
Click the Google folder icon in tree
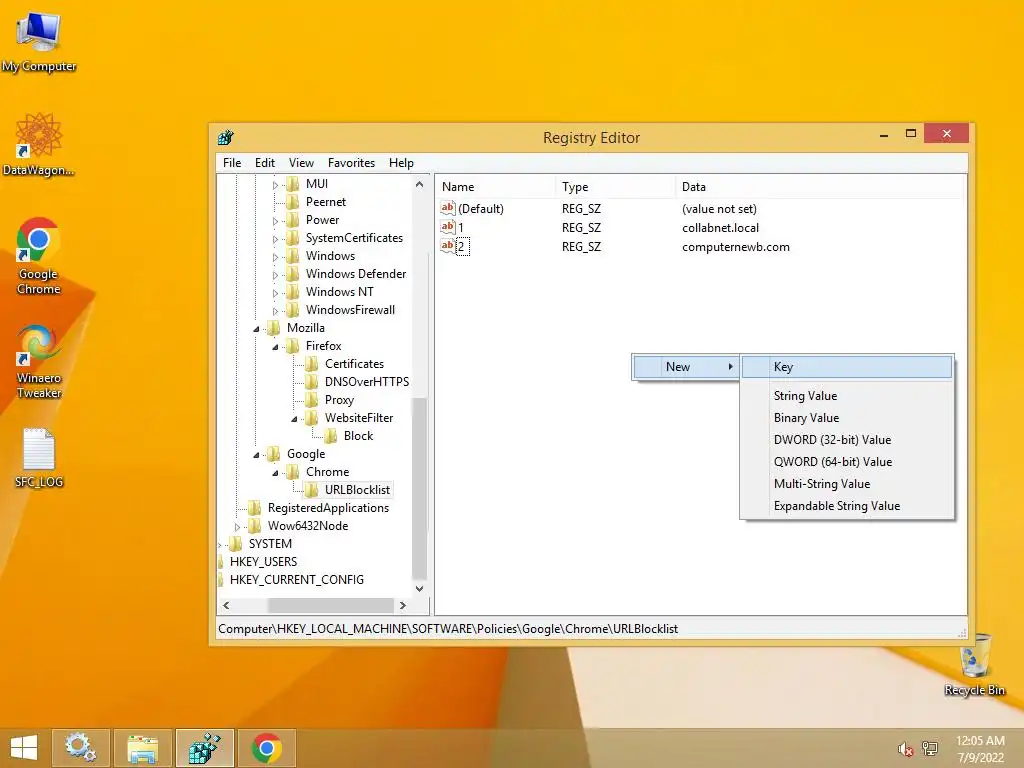pyautogui.click(x=274, y=454)
